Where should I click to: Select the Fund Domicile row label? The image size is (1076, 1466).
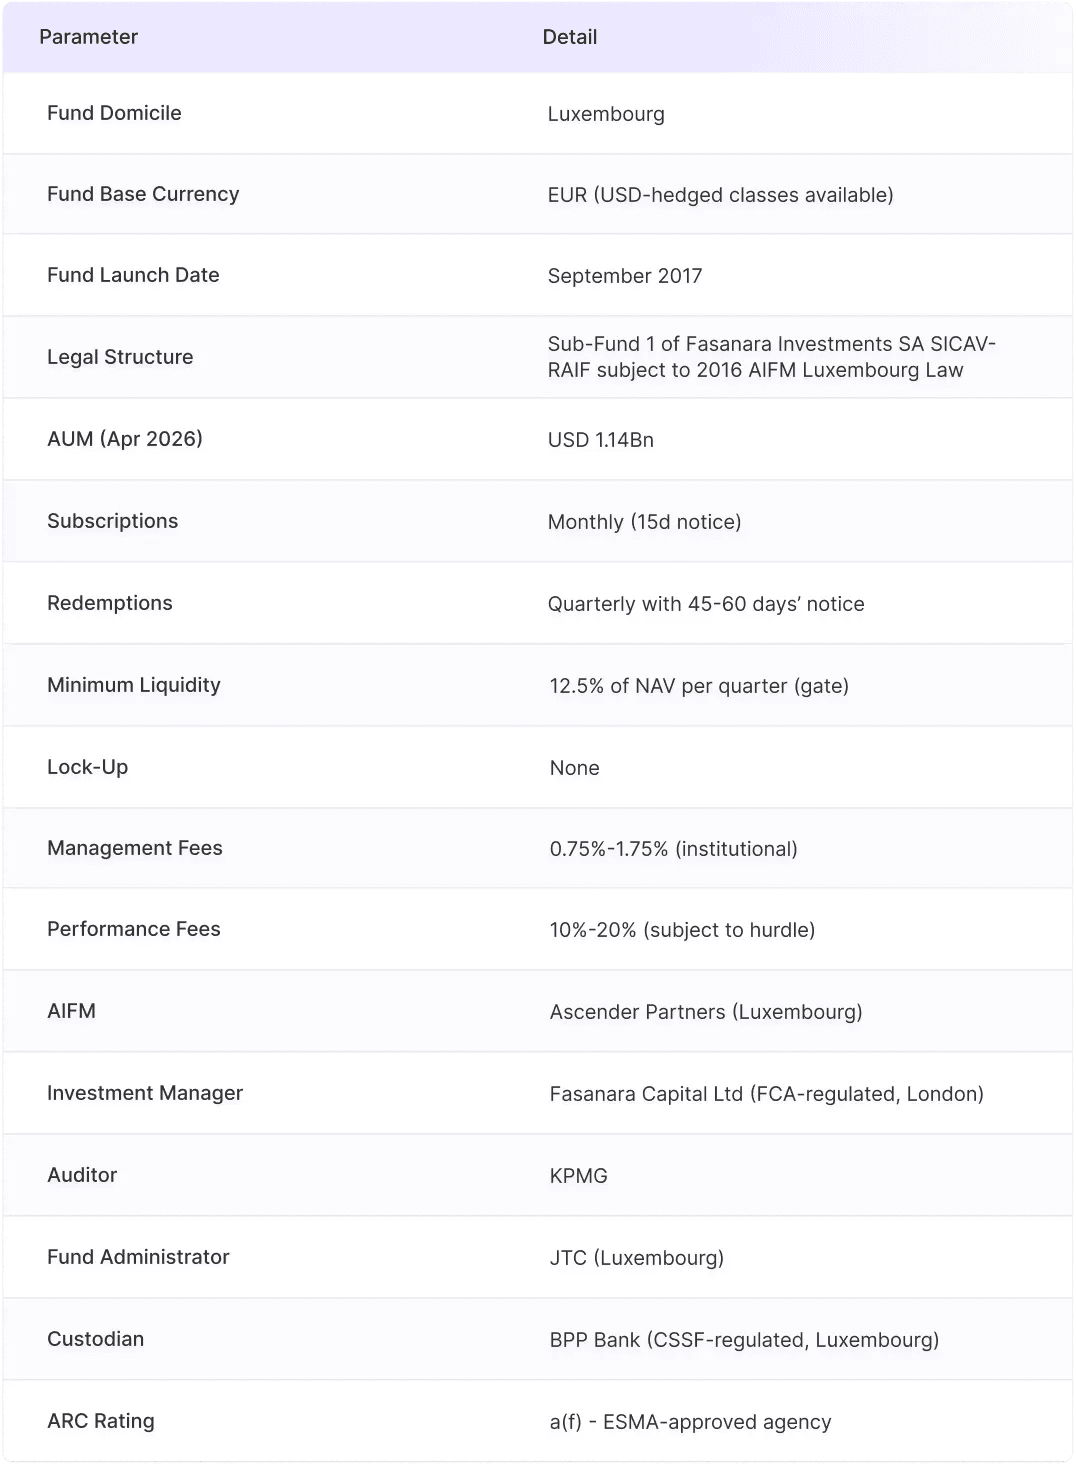(x=114, y=113)
